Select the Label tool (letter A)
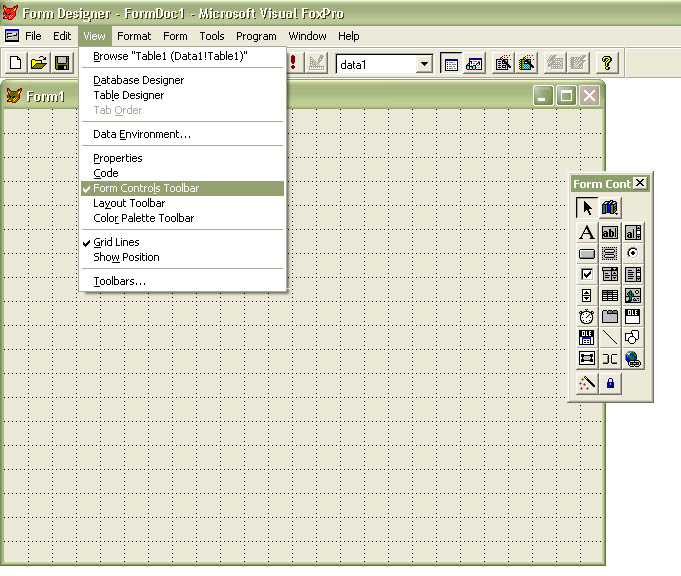The image size is (681, 576). pos(587,232)
